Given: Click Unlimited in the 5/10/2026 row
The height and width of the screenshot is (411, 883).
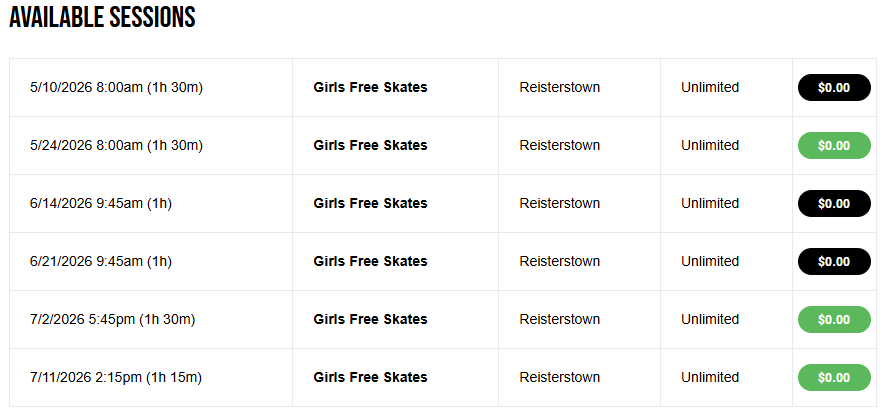Looking at the screenshot, I should click(x=710, y=88).
